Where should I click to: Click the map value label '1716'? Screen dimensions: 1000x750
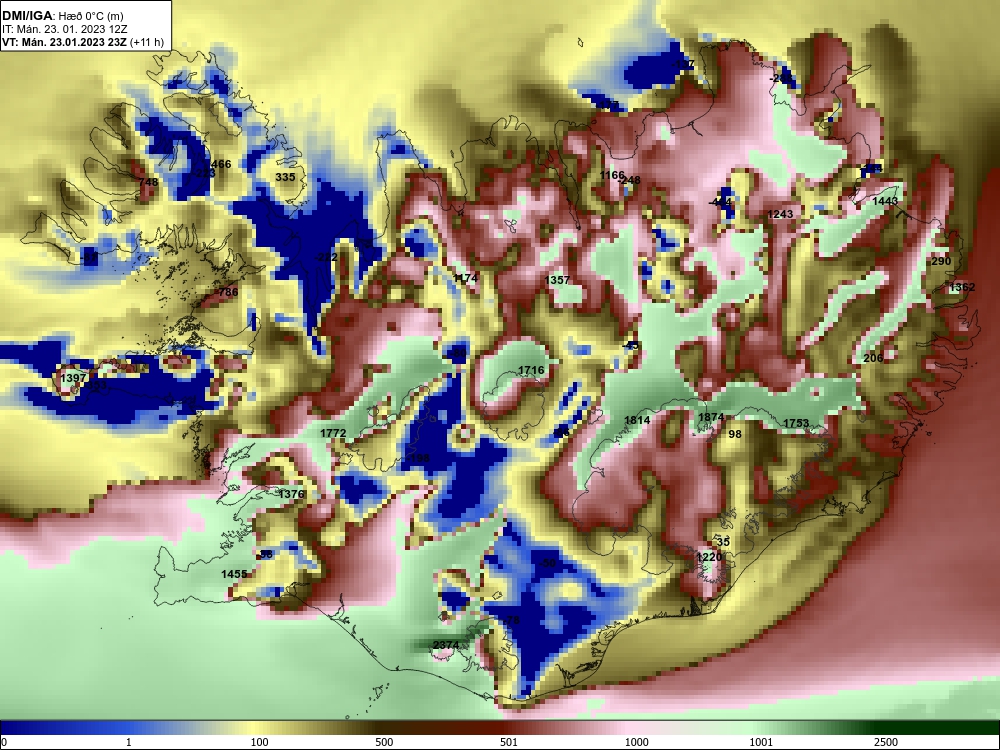tap(531, 371)
